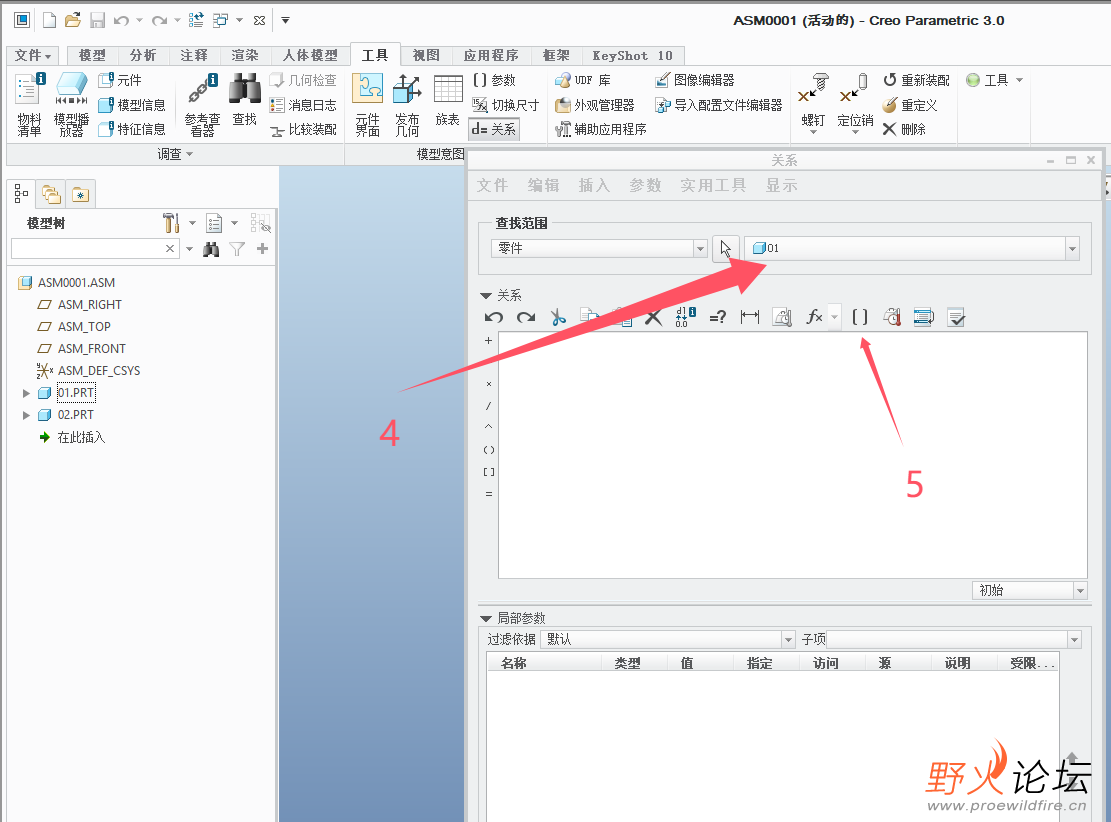Click the d= 关系 relations ribbon button
1111x822 pixels.
494,129
